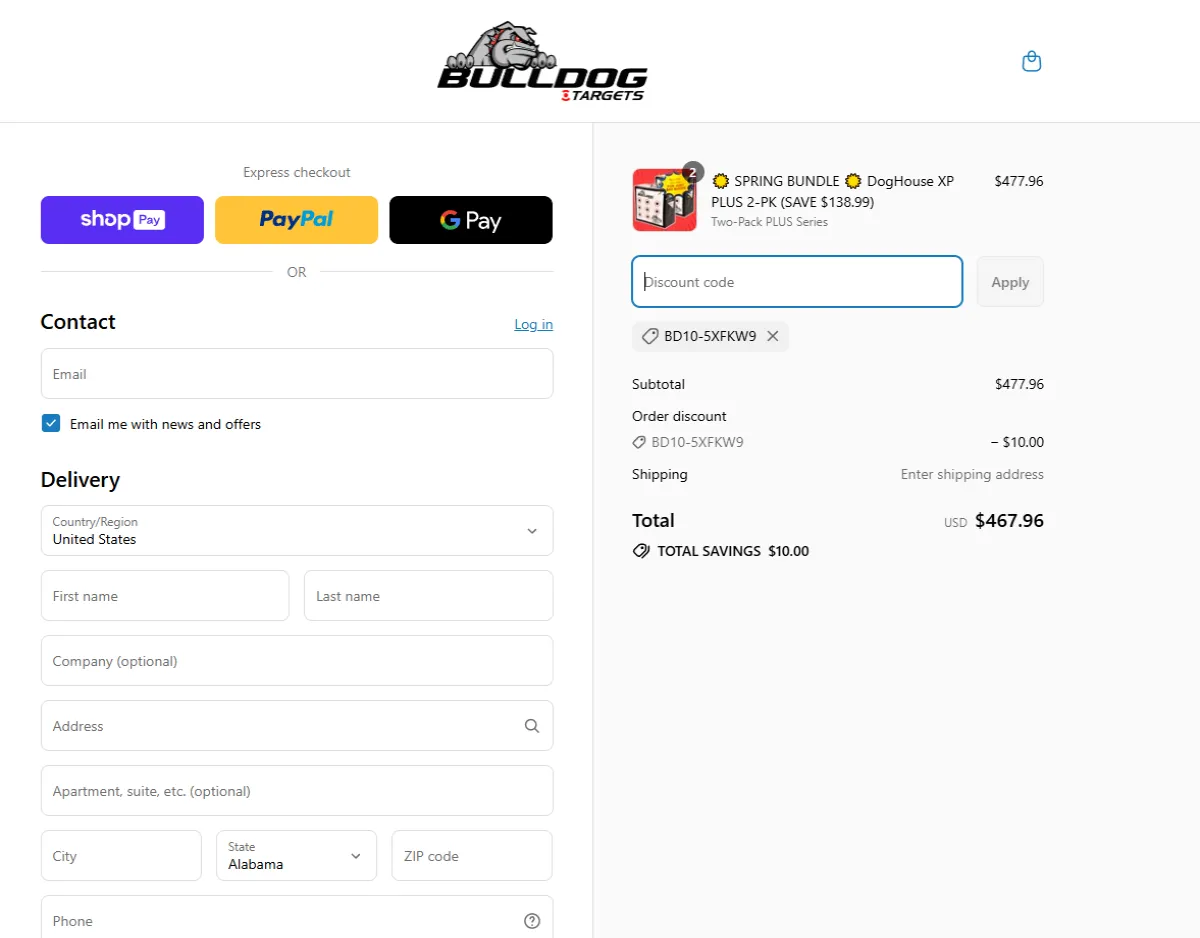
Task: Click the TOTAL SAVINGS $10.00 text
Action: coord(733,551)
